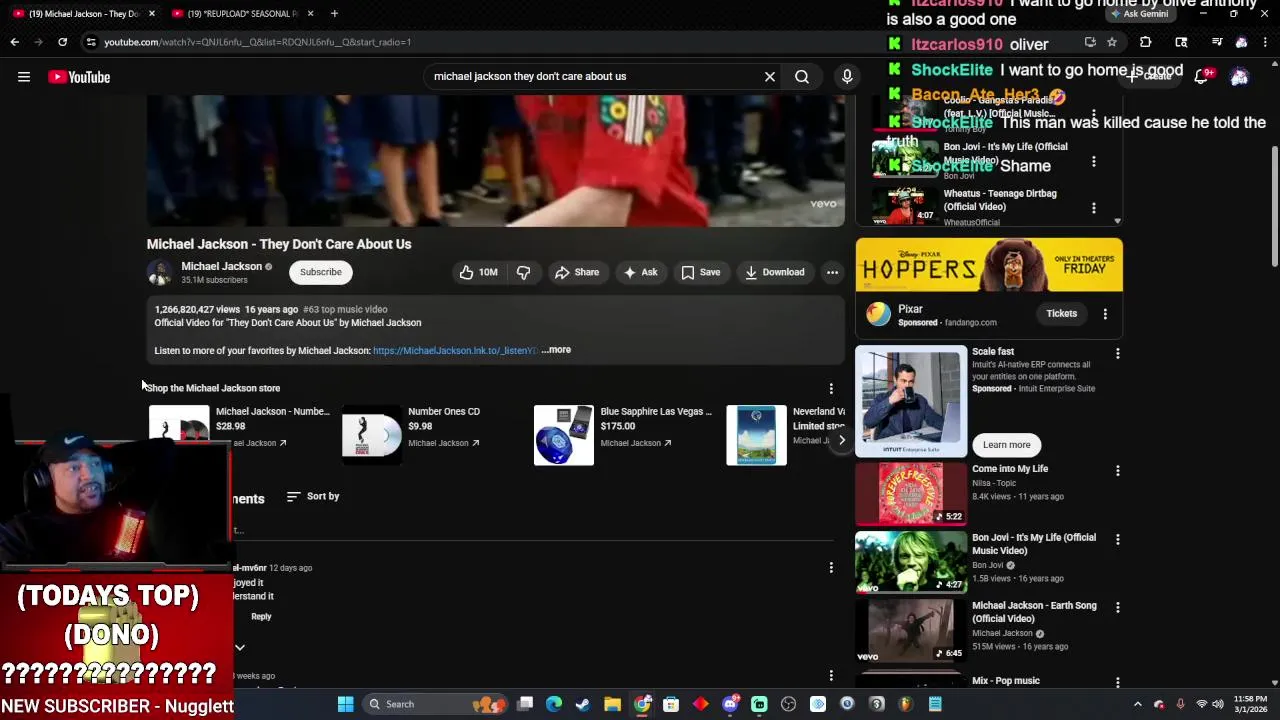The width and height of the screenshot is (1280, 720).
Task: Open the browser three-dot menu
Action: 1266,42
